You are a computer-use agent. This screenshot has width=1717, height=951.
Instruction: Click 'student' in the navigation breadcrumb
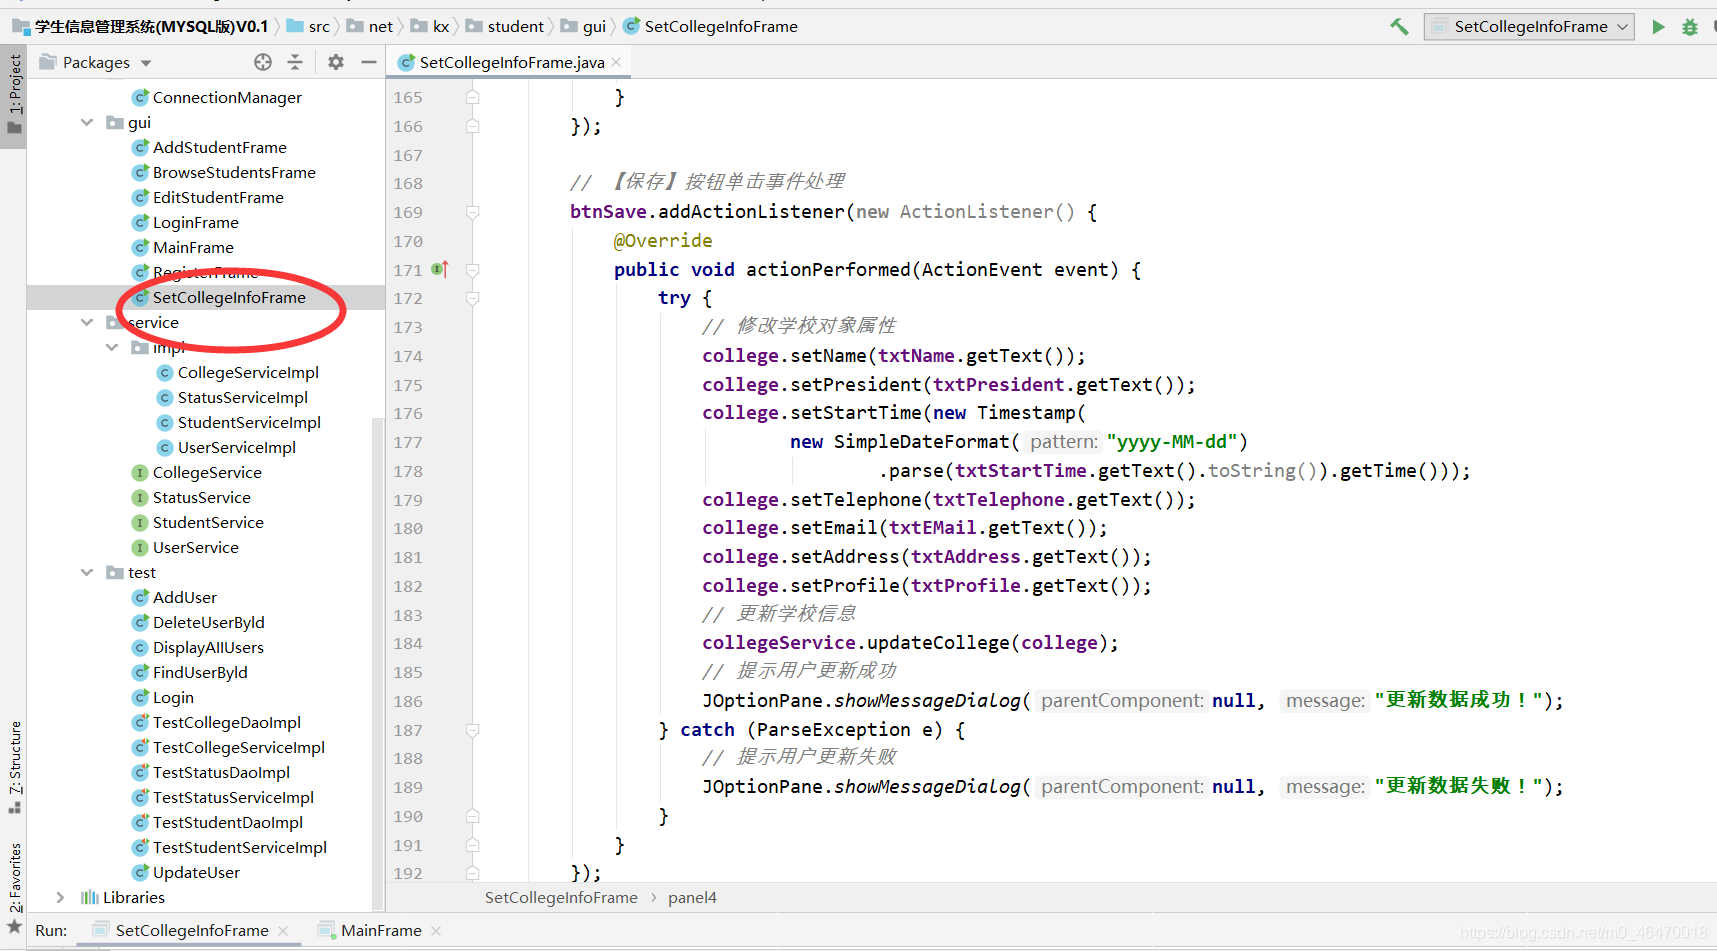click(x=515, y=27)
